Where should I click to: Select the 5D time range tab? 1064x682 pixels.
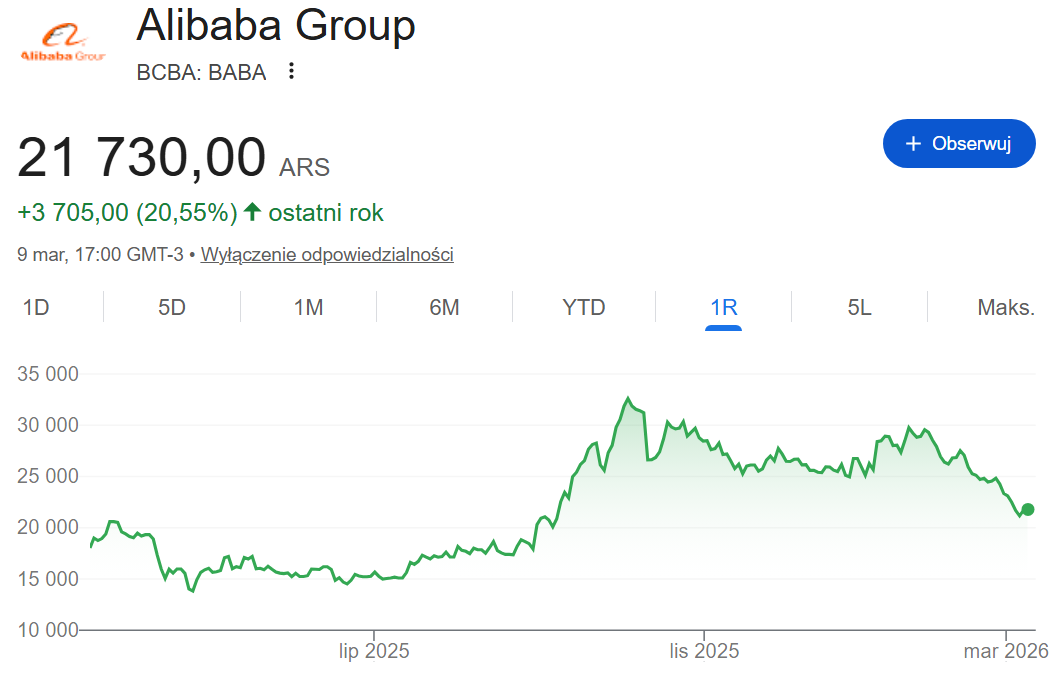(x=172, y=307)
